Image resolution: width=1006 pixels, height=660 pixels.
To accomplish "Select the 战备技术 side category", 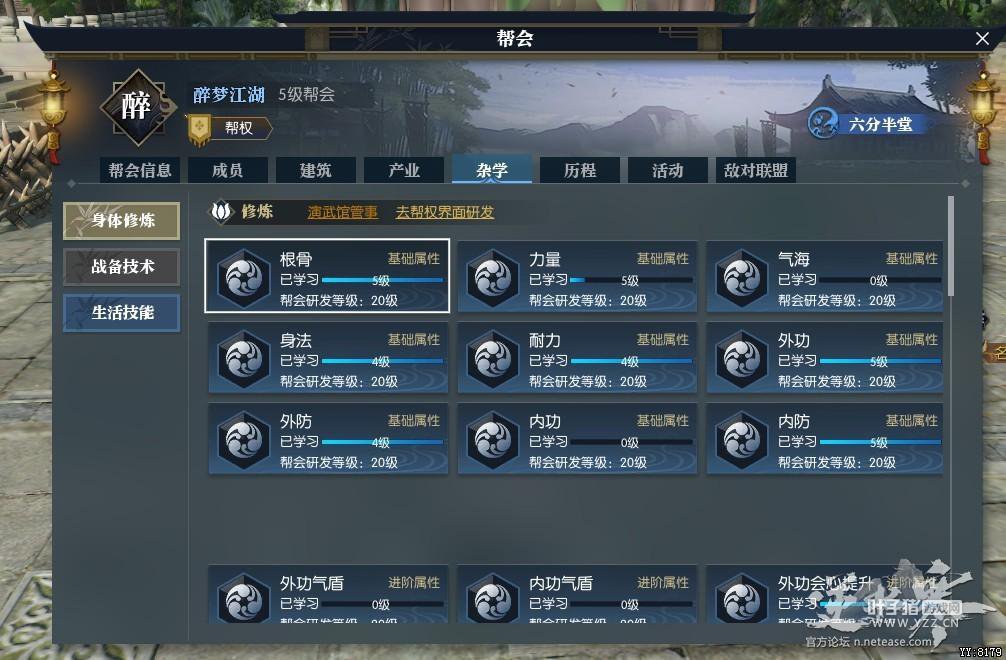I will 122,267.
